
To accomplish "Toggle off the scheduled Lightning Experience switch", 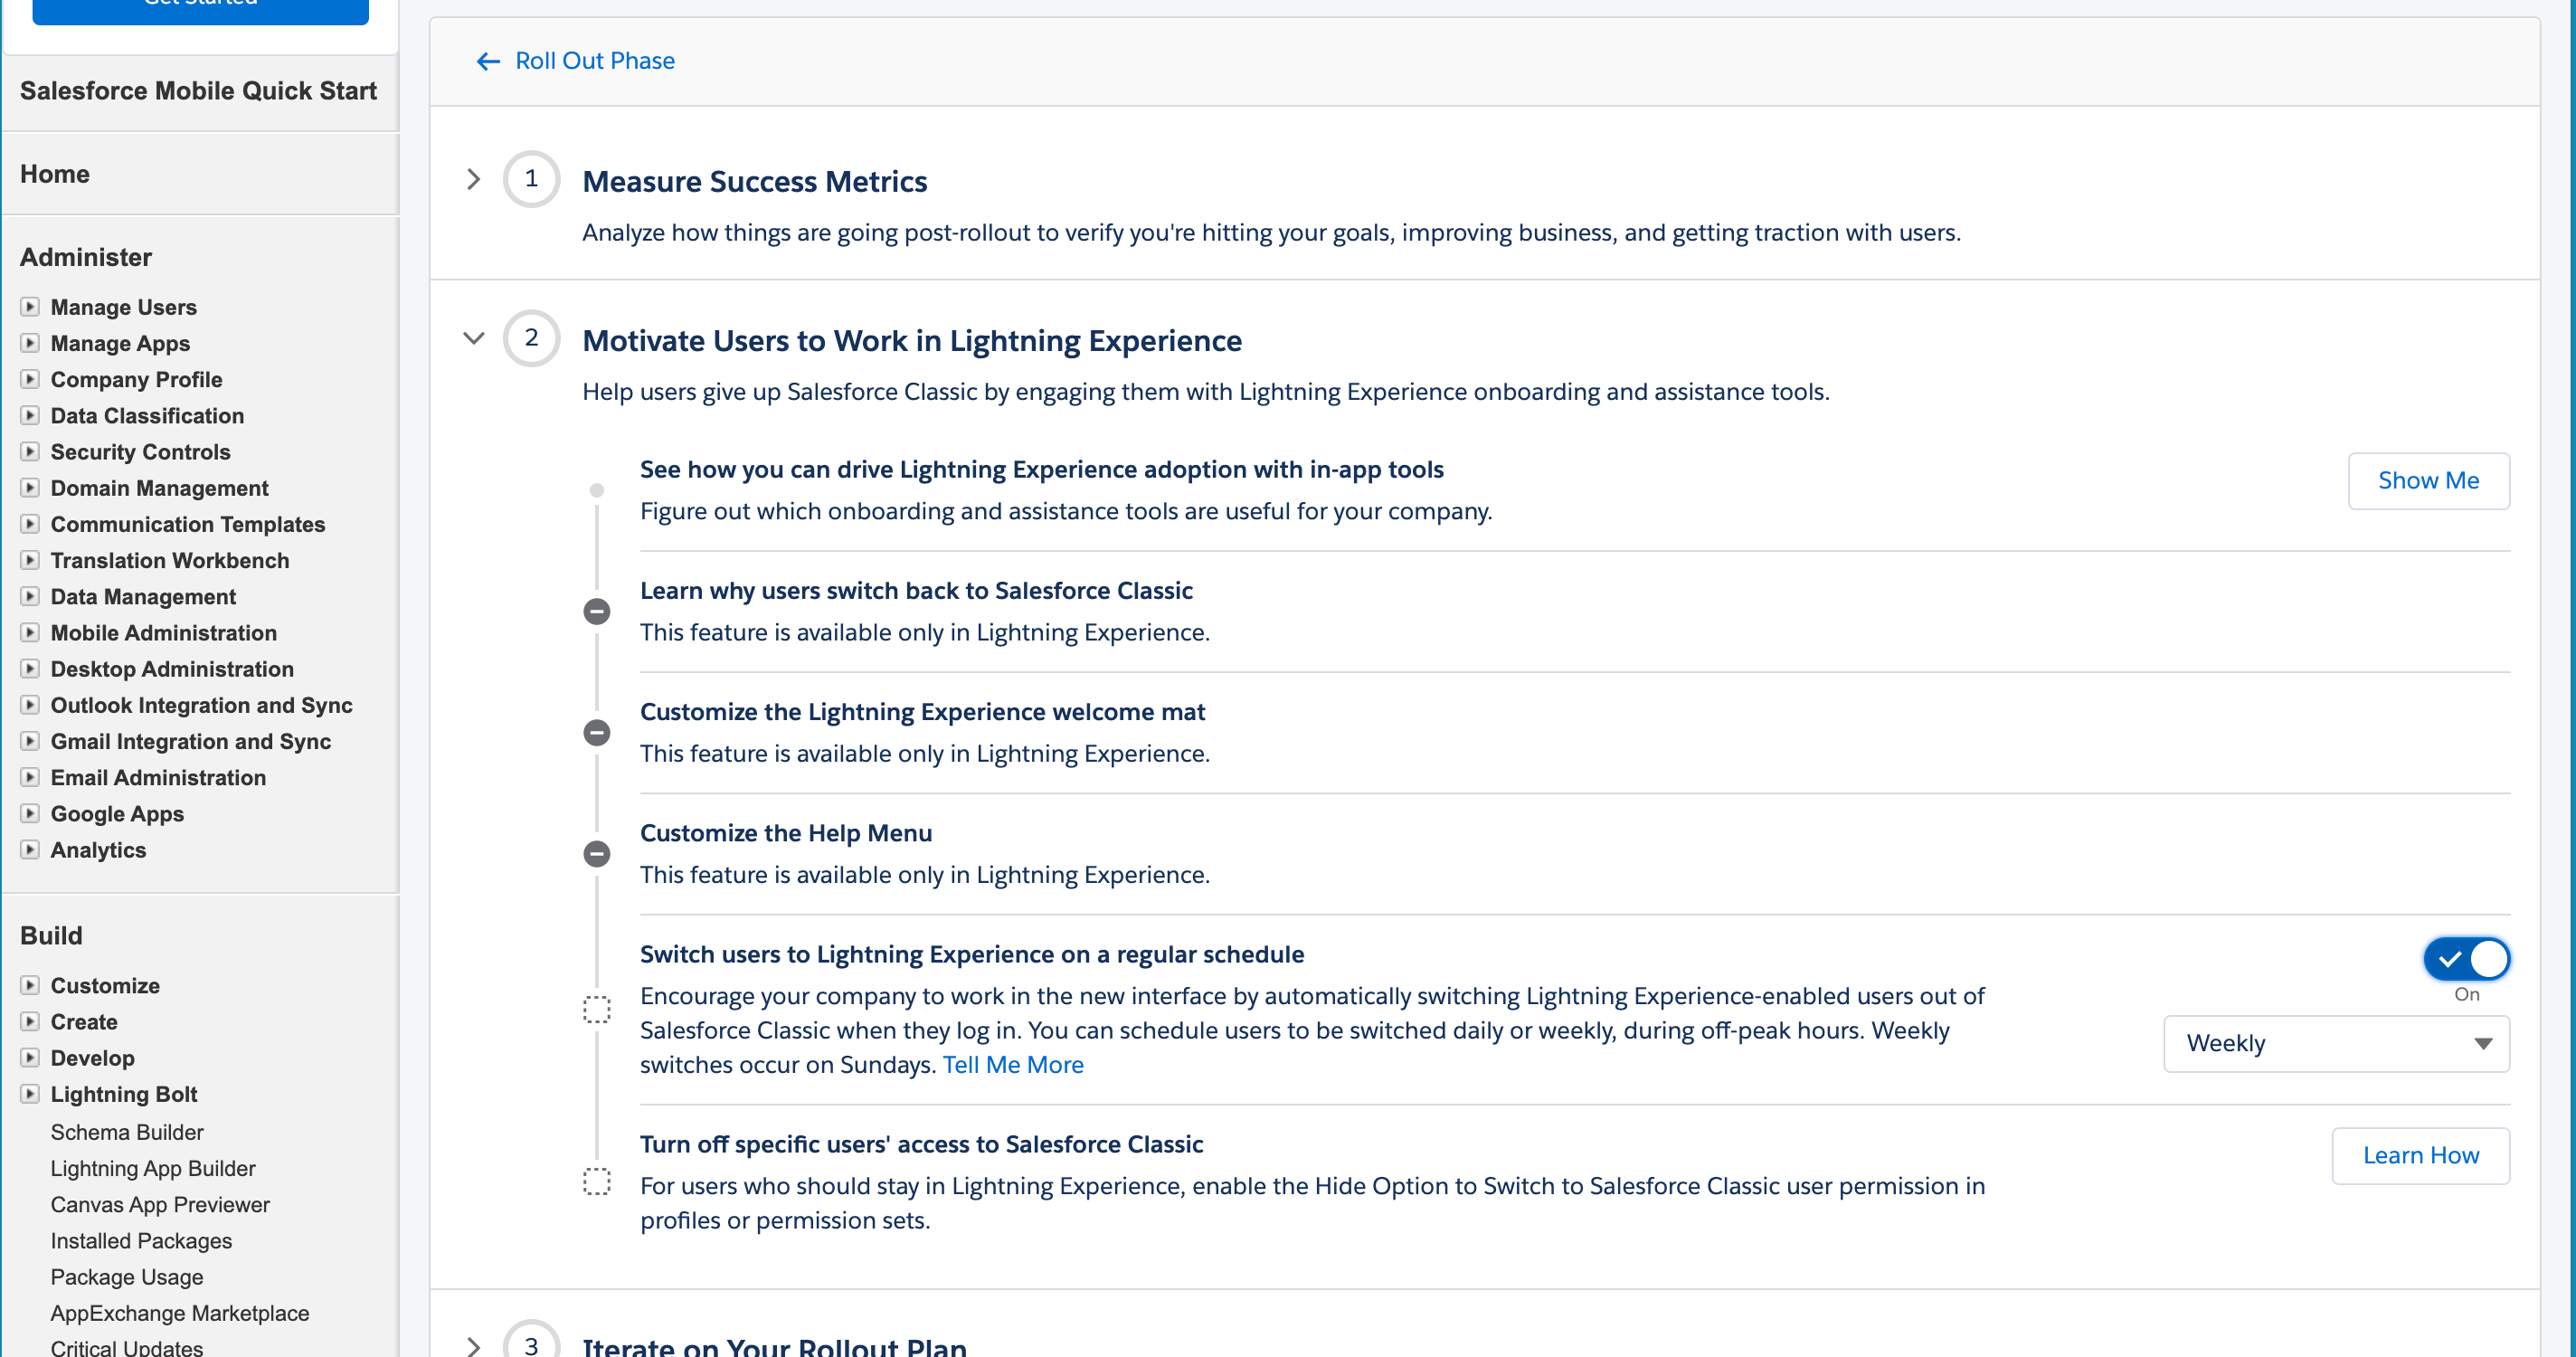I will [2466, 959].
